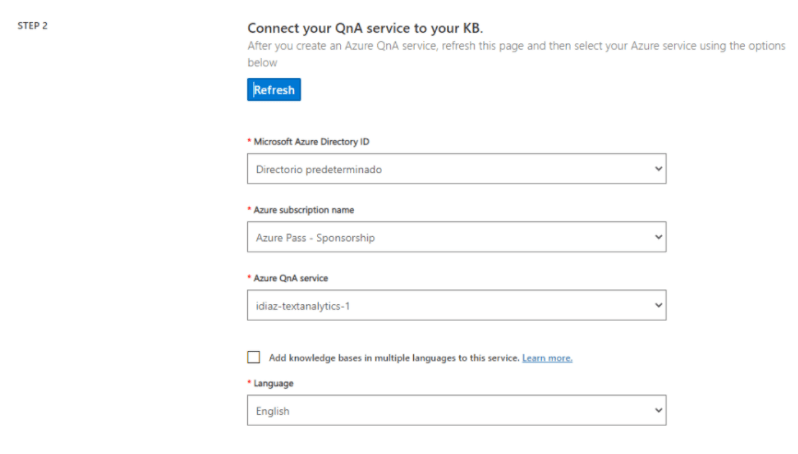Open the Language dropdown showing English
The width and height of the screenshot is (798, 454).
click(x=457, y=410)
